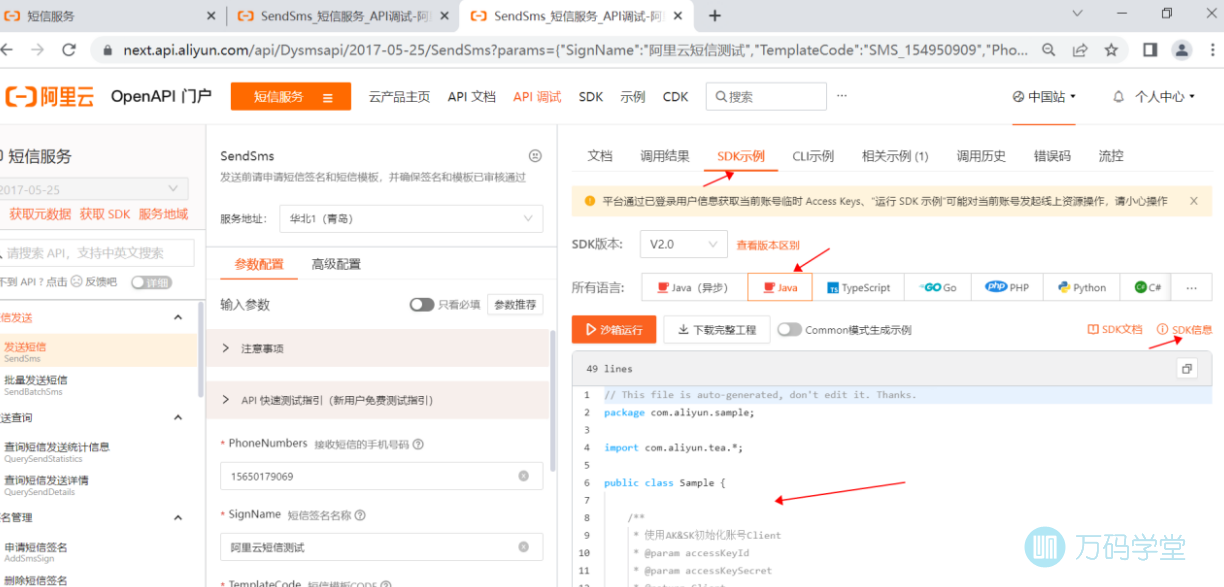Viewport: 1224px width, 587px height.
Task: Click the SignName input field
Action: 381,547
